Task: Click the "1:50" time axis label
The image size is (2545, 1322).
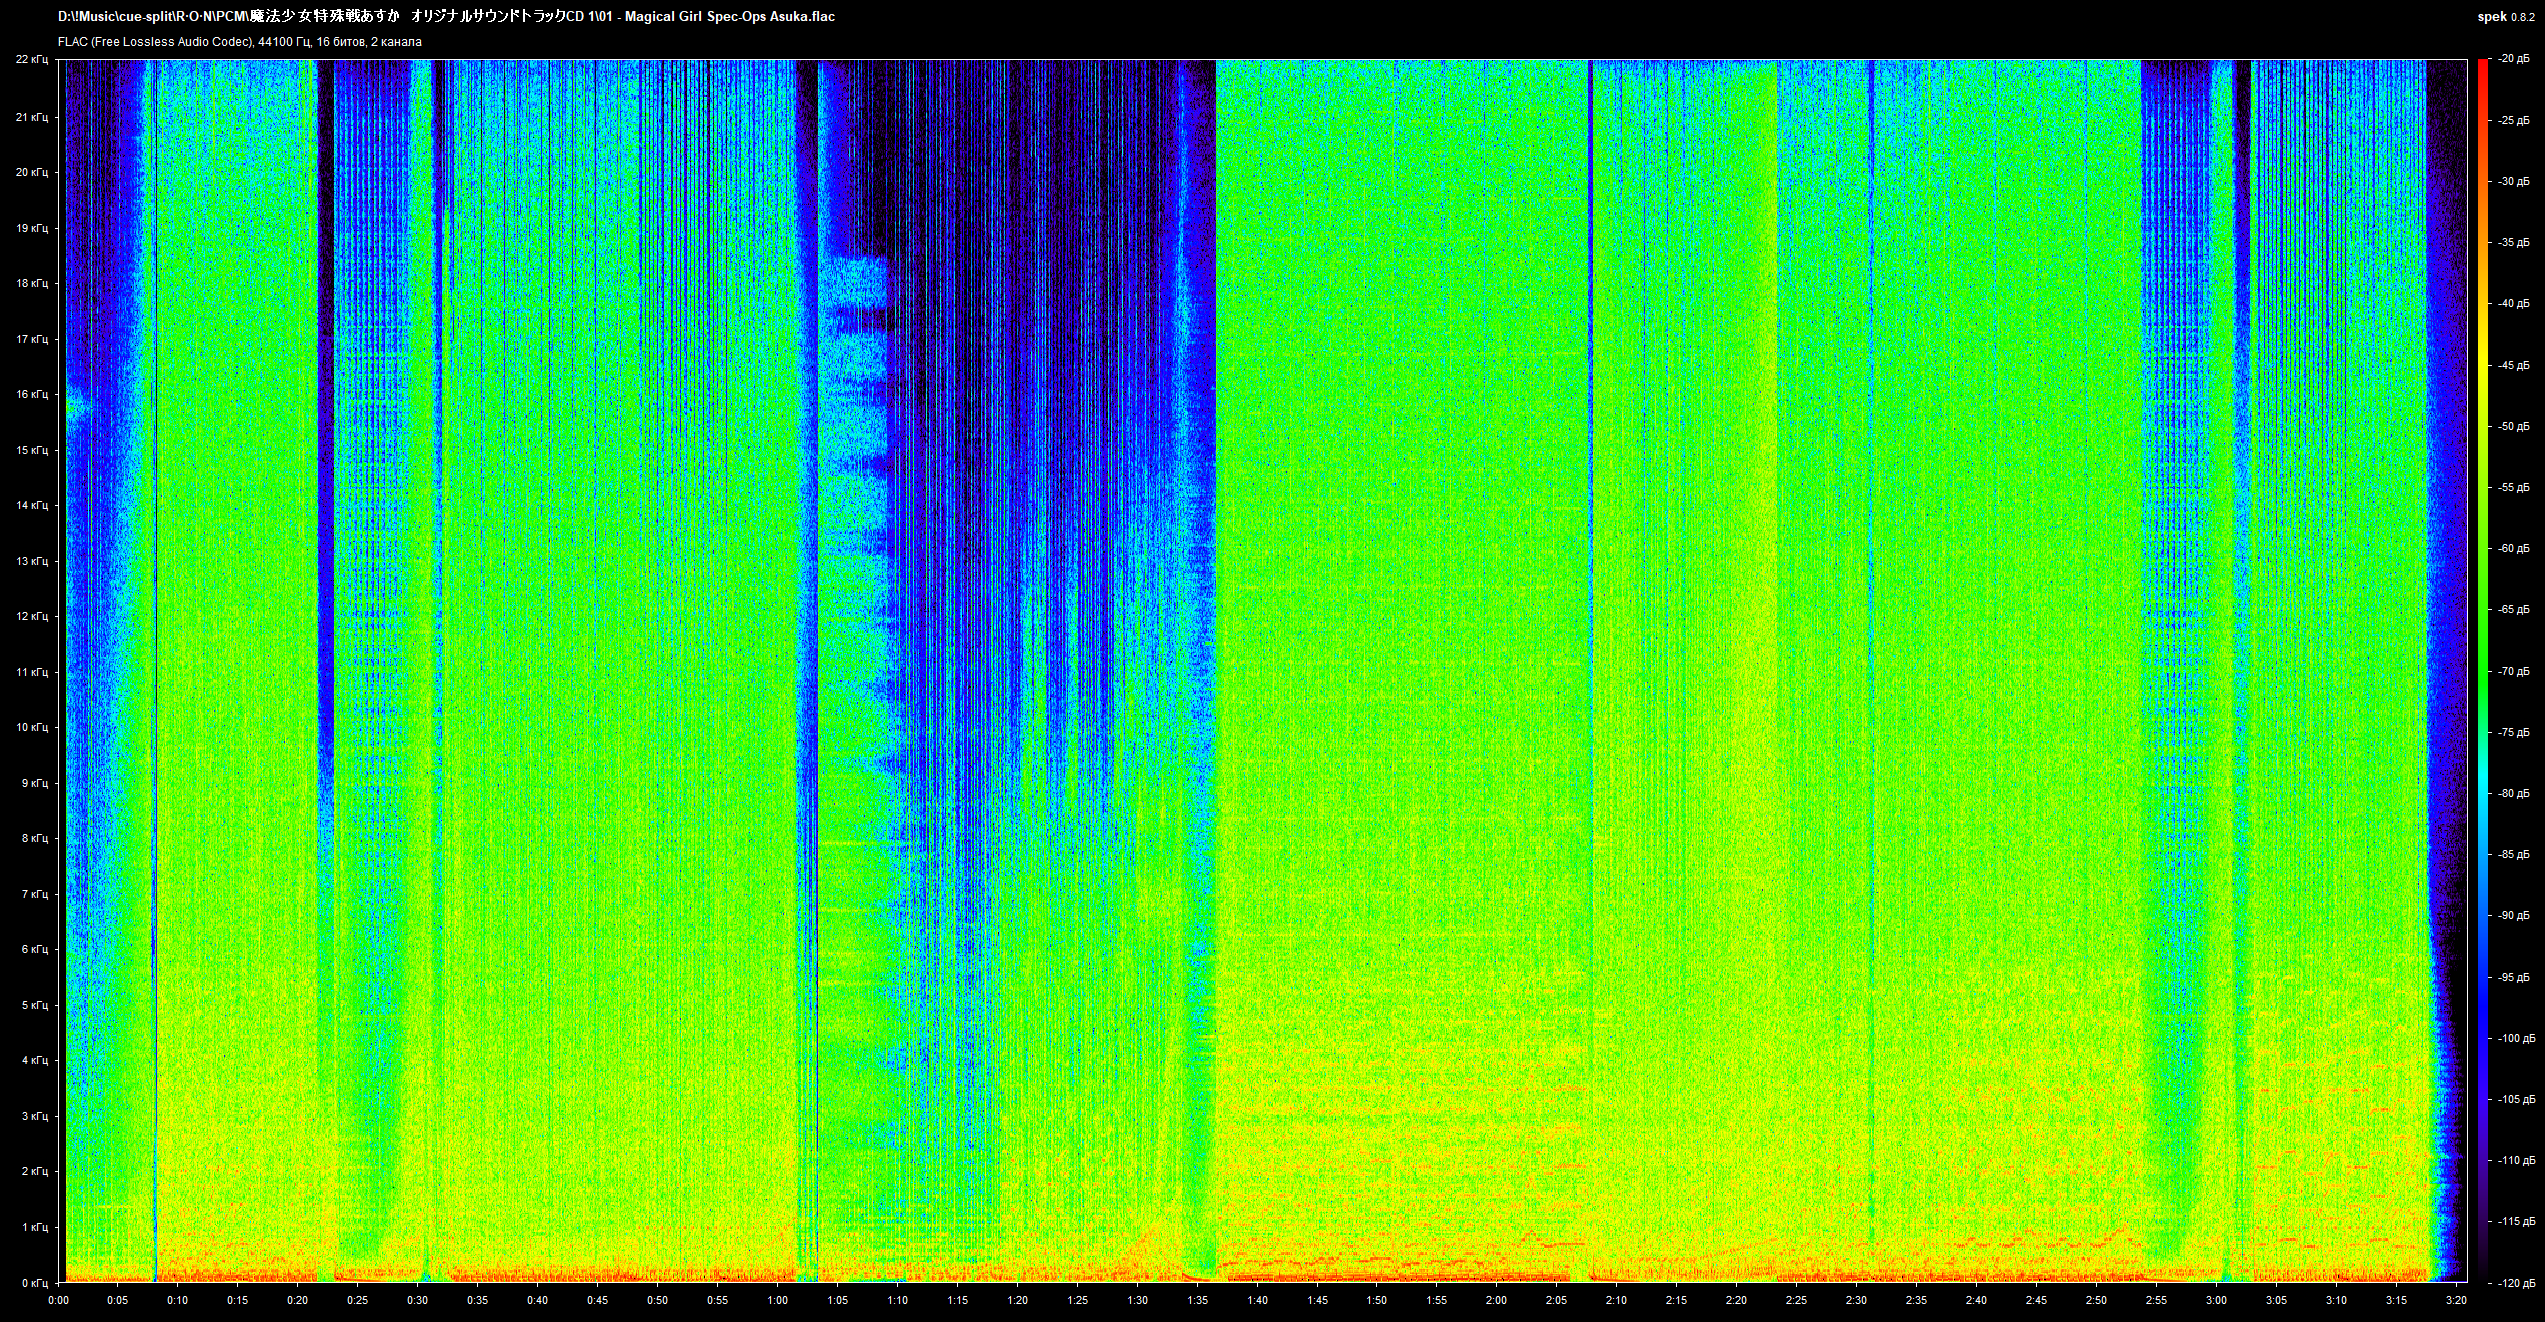Action: point(1377,1300)
